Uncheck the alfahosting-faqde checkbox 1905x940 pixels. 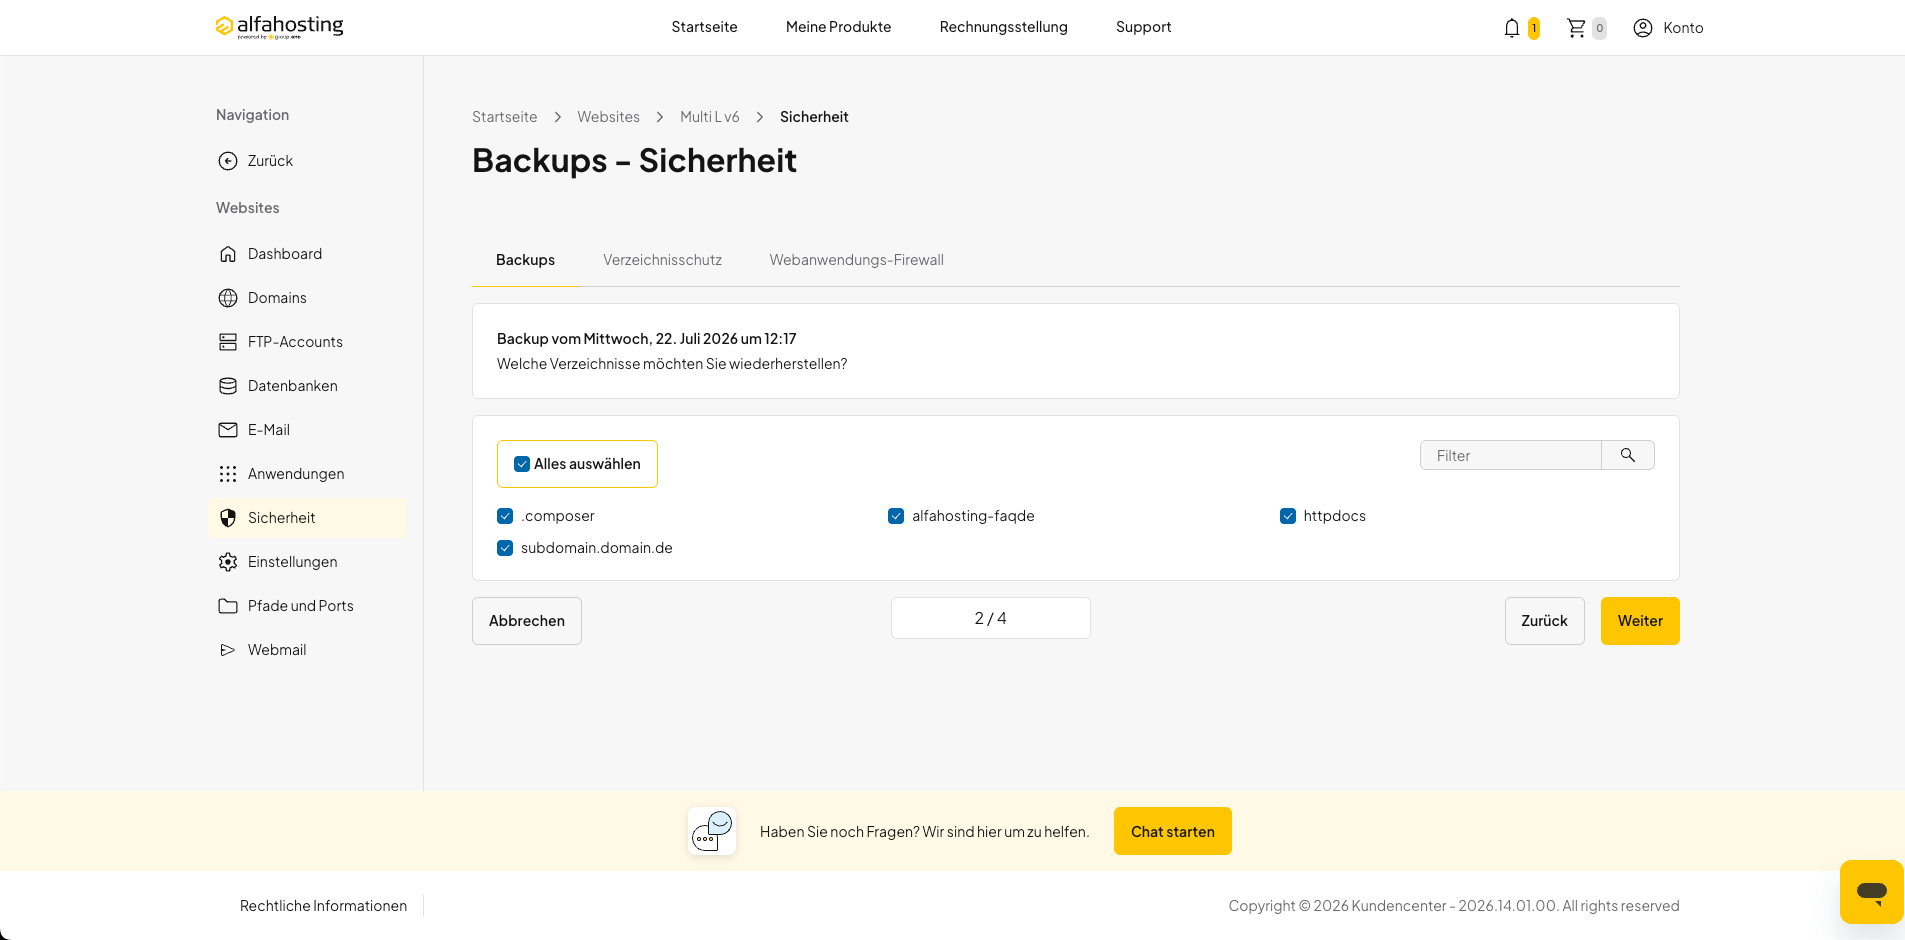coord(896,516)
